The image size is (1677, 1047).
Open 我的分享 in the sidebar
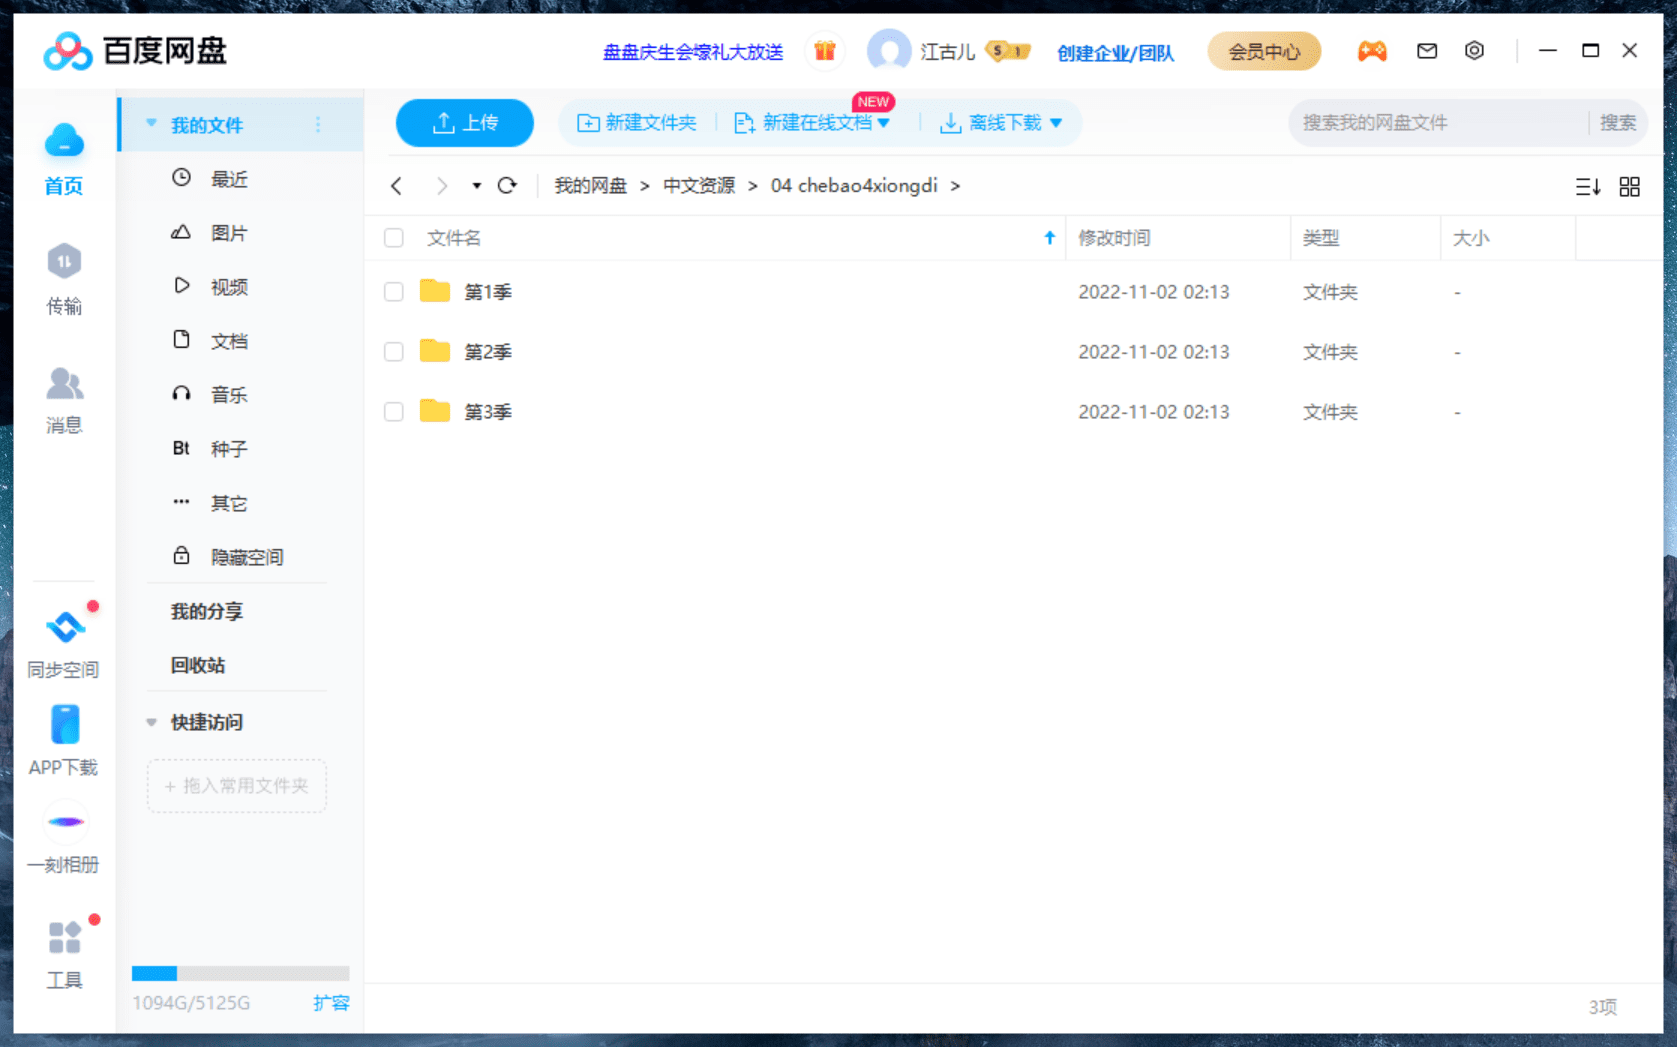click(x=207, y=611)
